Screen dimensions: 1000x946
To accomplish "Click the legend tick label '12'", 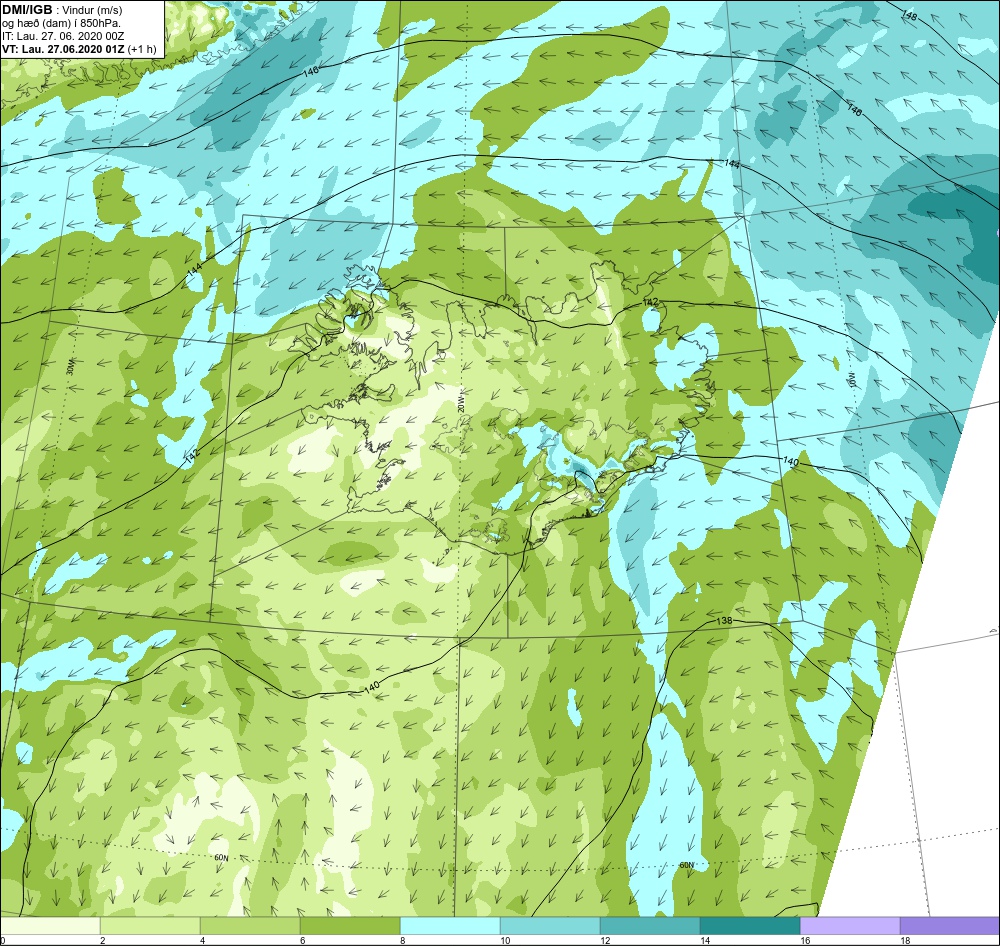I will [605, 940].
